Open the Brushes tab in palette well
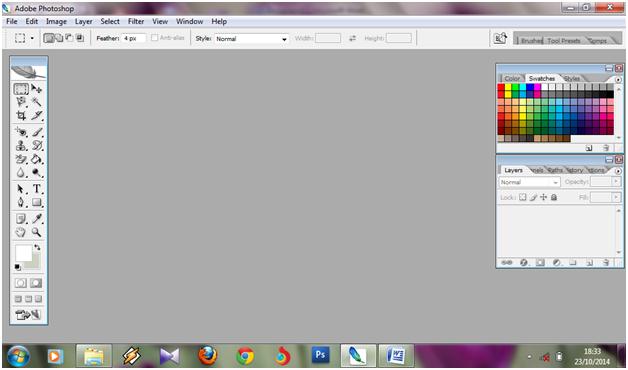Screen dimensions: 628x370 pos(531,41)
